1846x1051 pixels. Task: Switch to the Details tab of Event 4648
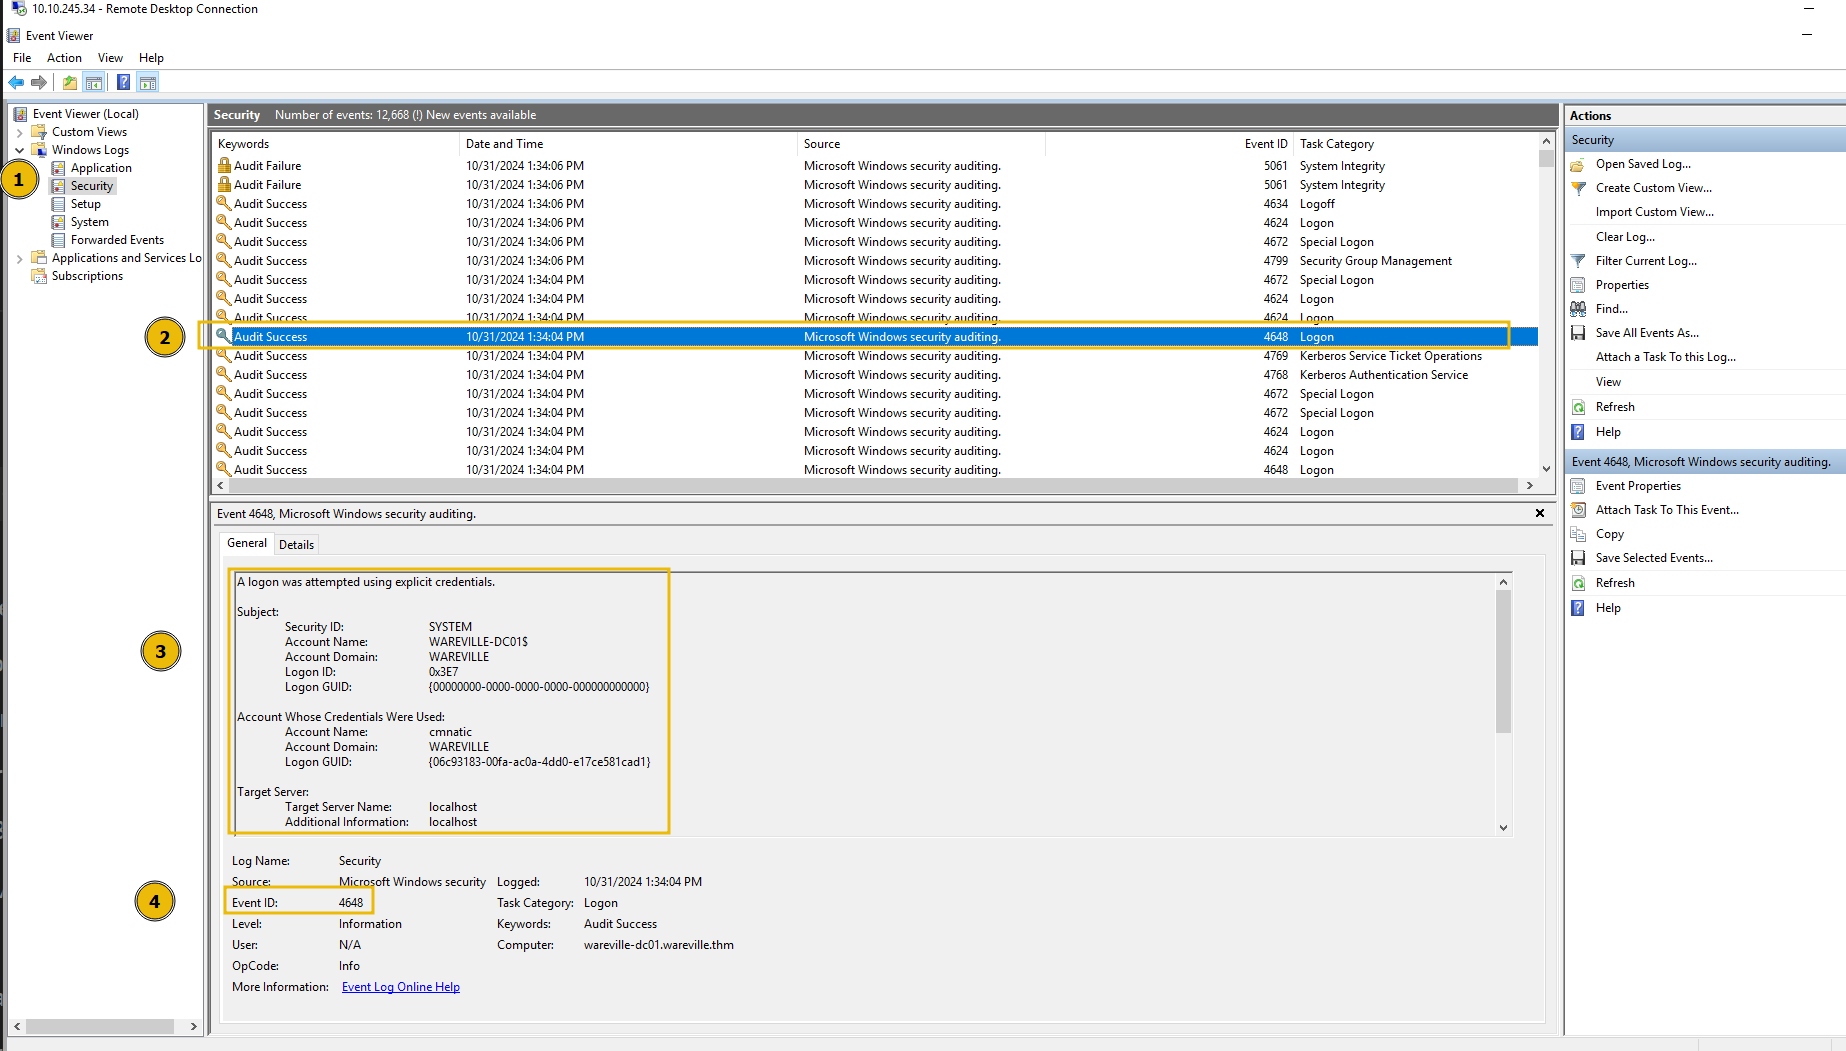(296, 543)
